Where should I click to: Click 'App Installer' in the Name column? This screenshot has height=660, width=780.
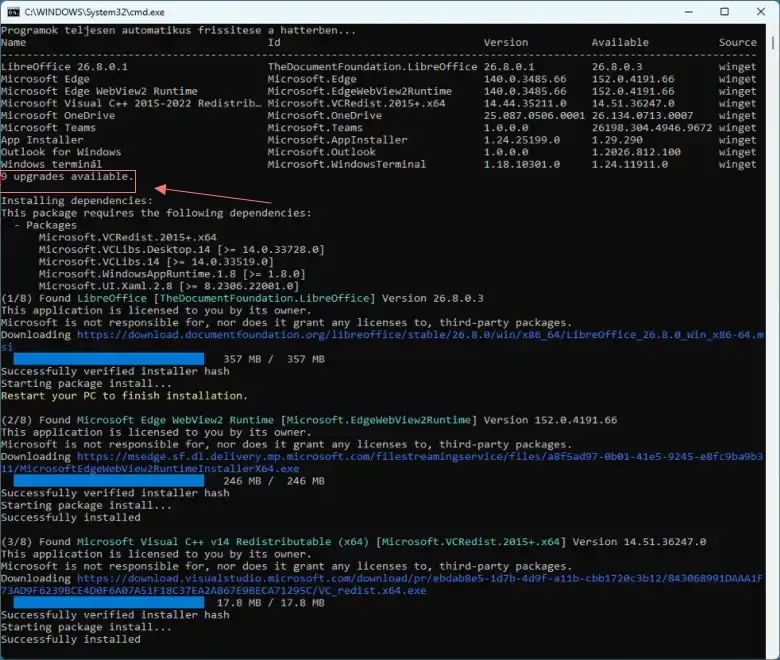pos(42,140)
